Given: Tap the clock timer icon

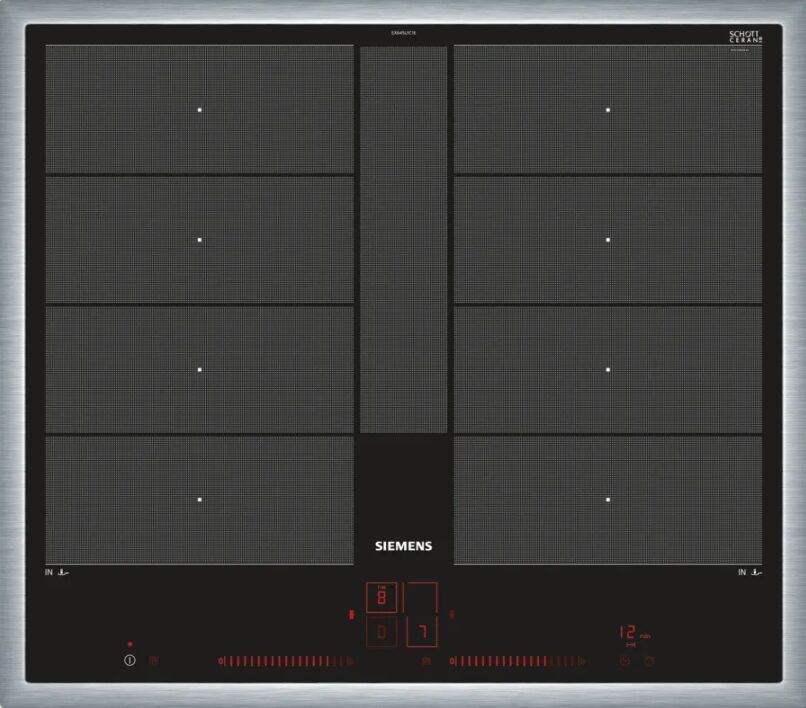Looking at the screenshot, I should pos(625,661).
